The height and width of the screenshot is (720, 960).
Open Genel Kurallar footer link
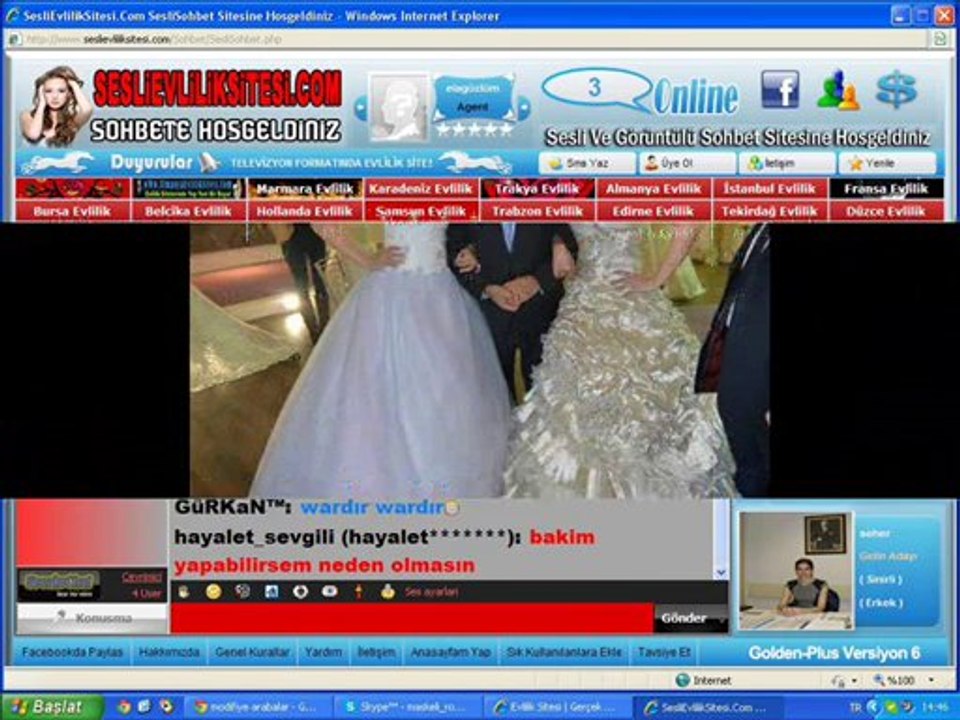coord(252,653)
